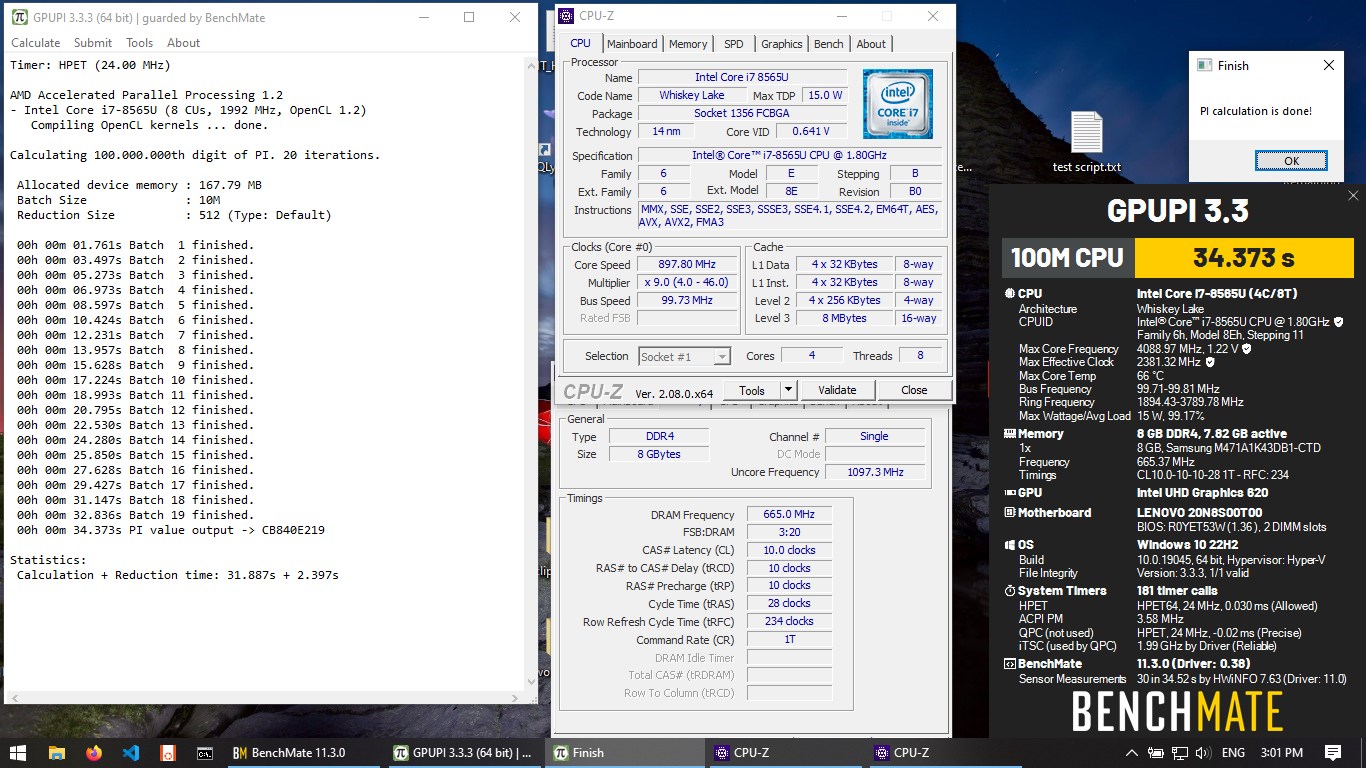The width and height of the screenshot is (1366, 768).
Task: Open the Tools dropdown arrow in CPU-Z
Action: tap(788, 390)
